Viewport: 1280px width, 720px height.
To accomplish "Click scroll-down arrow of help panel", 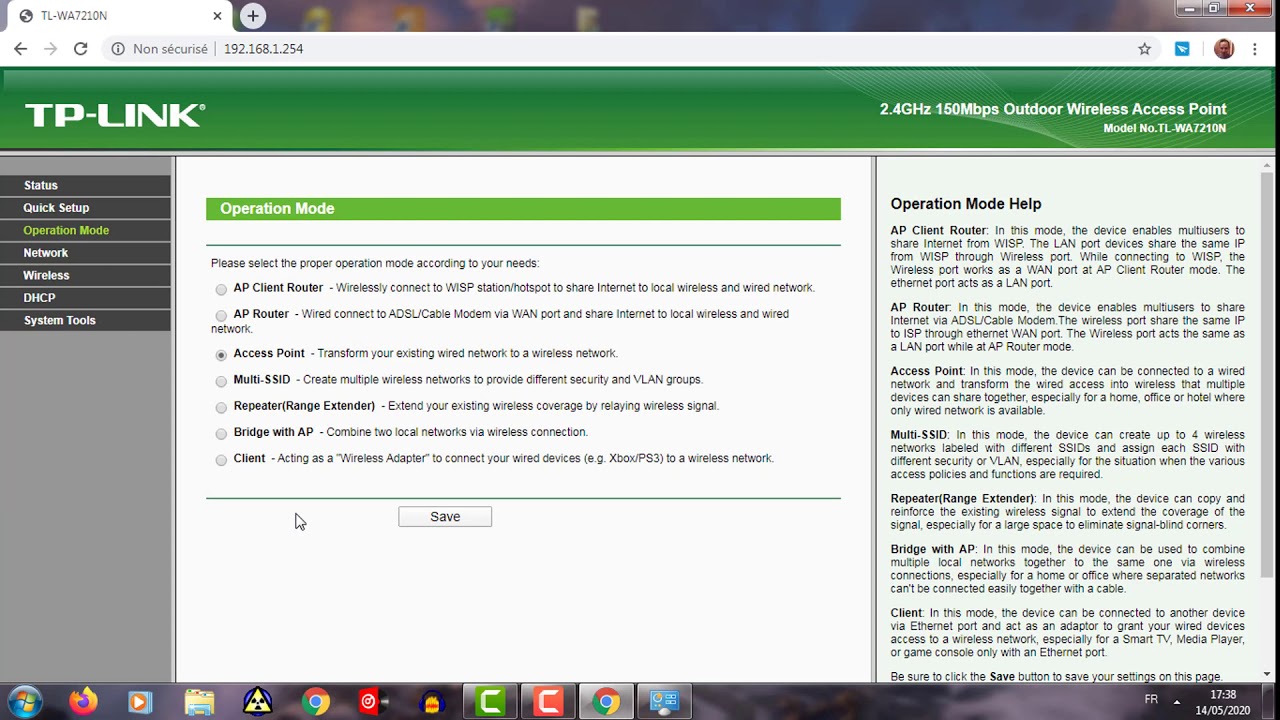I will coord(1268,675).
